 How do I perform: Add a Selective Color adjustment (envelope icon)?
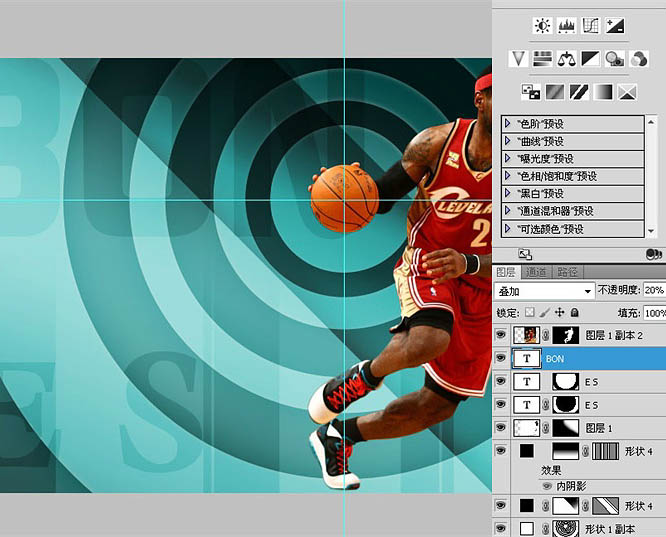click(628, 92)
